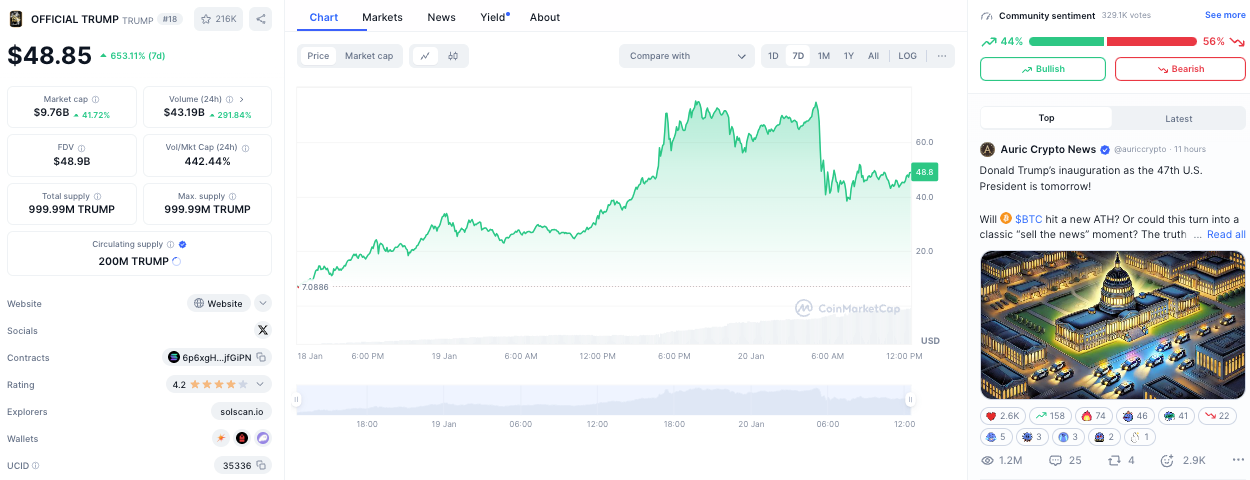Select the candlestick chart style
The height and width of the screenshot is (480, 1250).
coord(453,56)
